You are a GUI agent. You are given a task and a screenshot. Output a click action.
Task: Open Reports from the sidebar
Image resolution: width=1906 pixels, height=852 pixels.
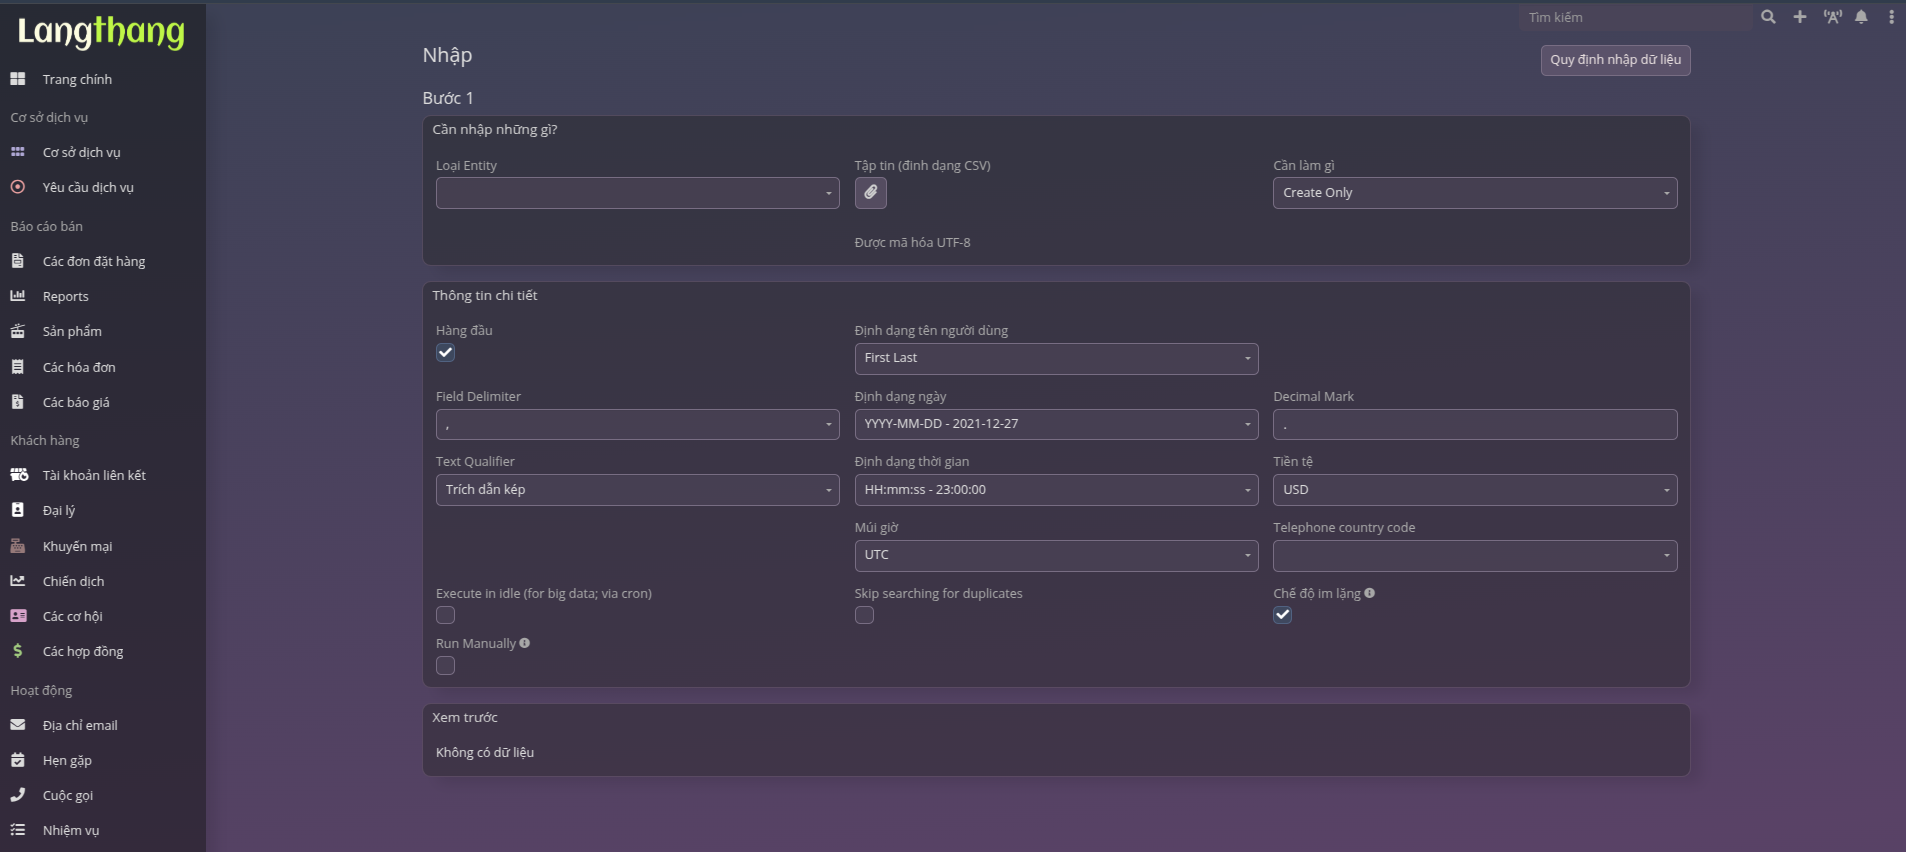tap(65, 296)
